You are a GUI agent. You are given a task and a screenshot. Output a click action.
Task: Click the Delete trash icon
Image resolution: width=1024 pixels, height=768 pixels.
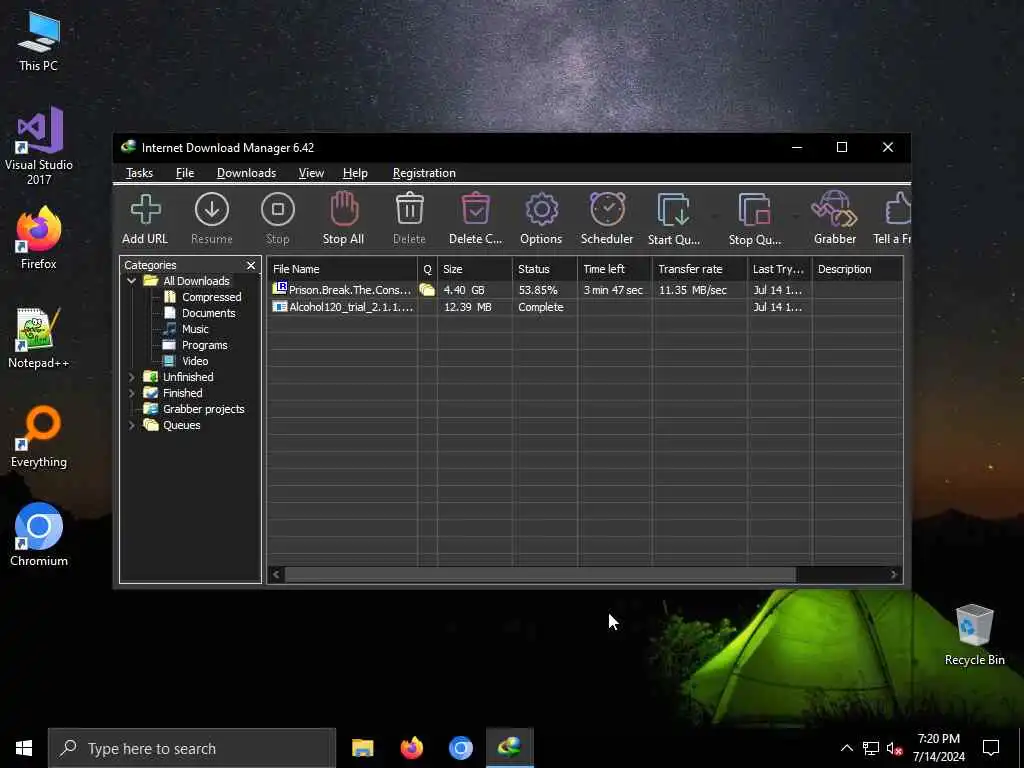coord(409,209)
